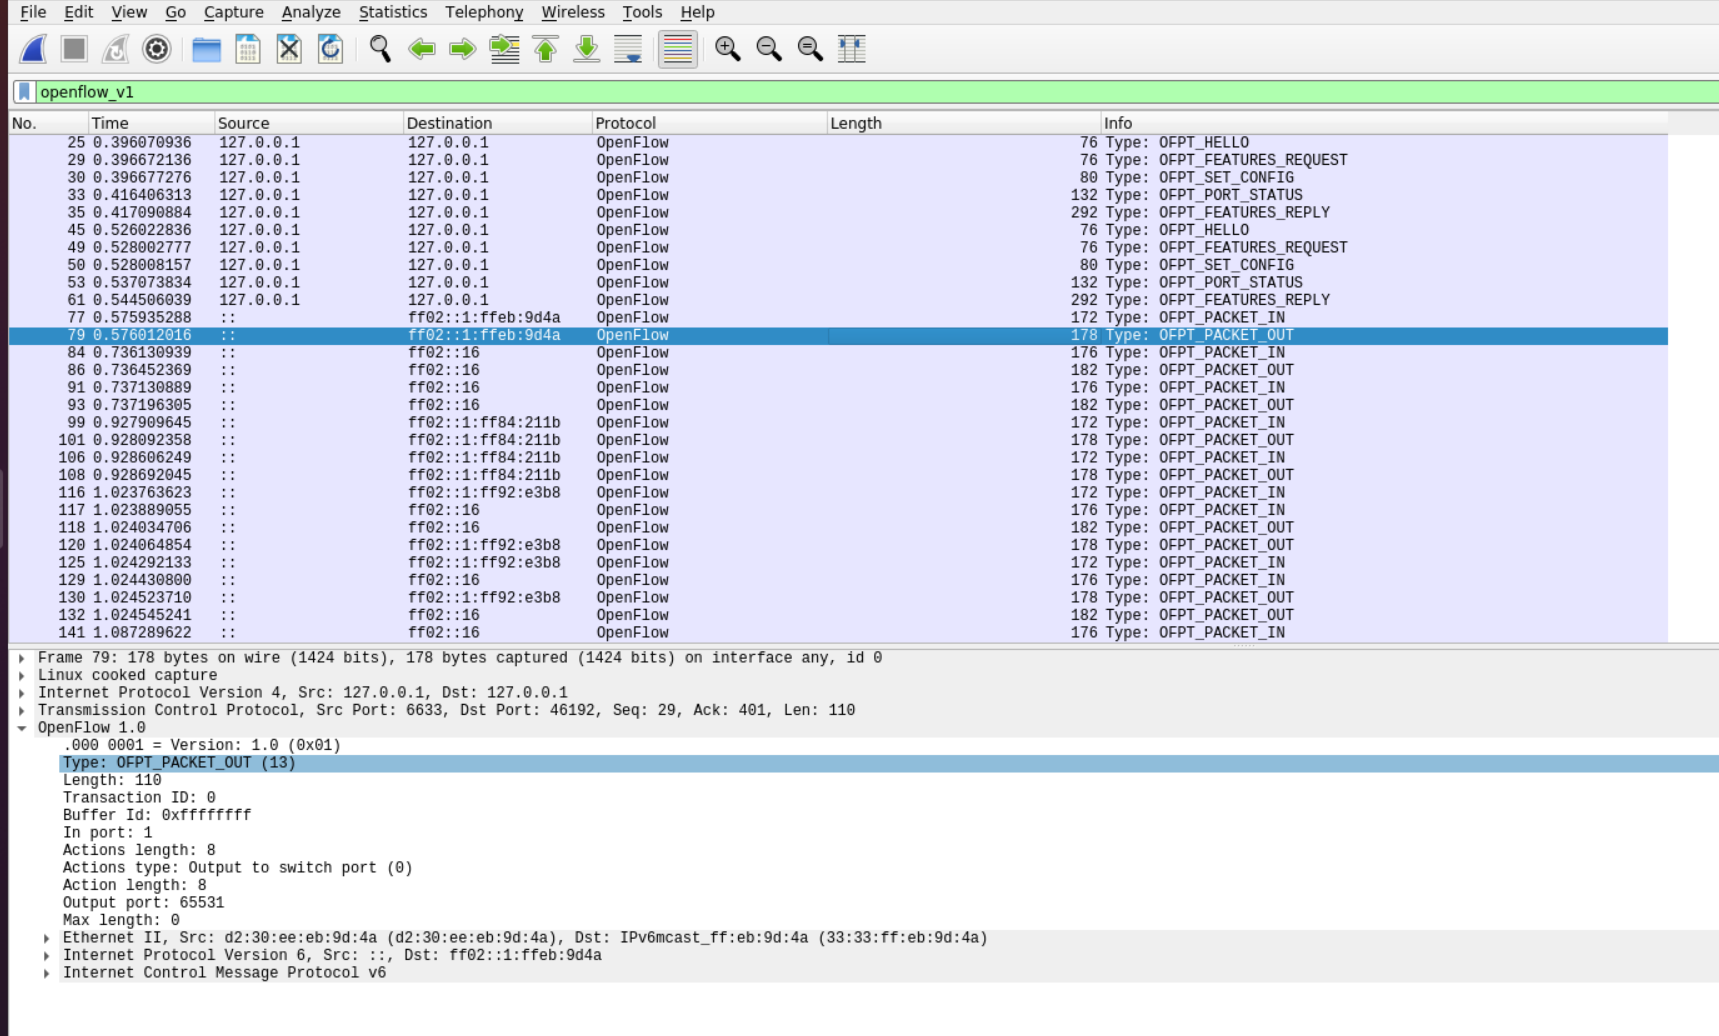Viewport: 1719px width, 1036px height.
Task: Open the Wireless menu
Action: tap(573, 12)
